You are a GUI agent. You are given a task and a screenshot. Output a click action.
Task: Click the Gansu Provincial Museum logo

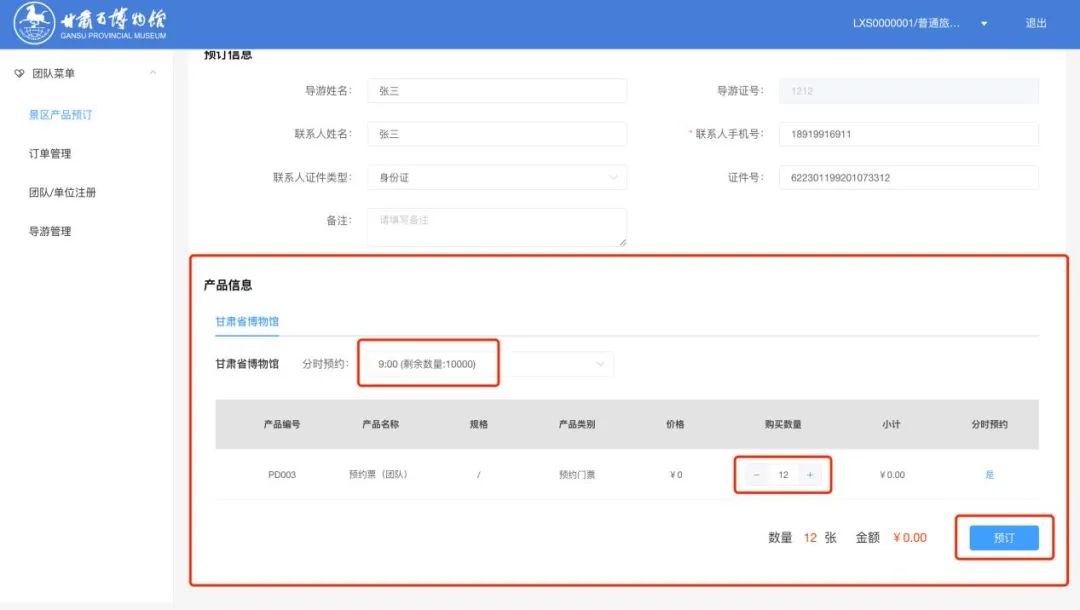(x=90, y=23)
